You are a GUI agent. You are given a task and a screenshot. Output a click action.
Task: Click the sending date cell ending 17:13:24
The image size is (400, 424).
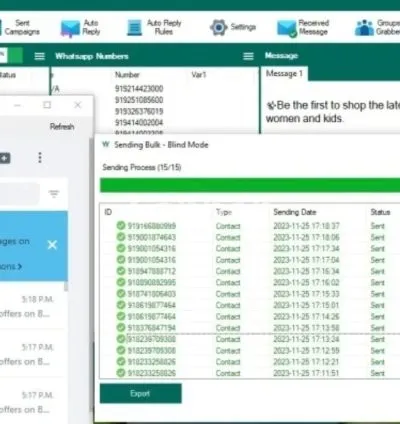click(x=306, y=339)
